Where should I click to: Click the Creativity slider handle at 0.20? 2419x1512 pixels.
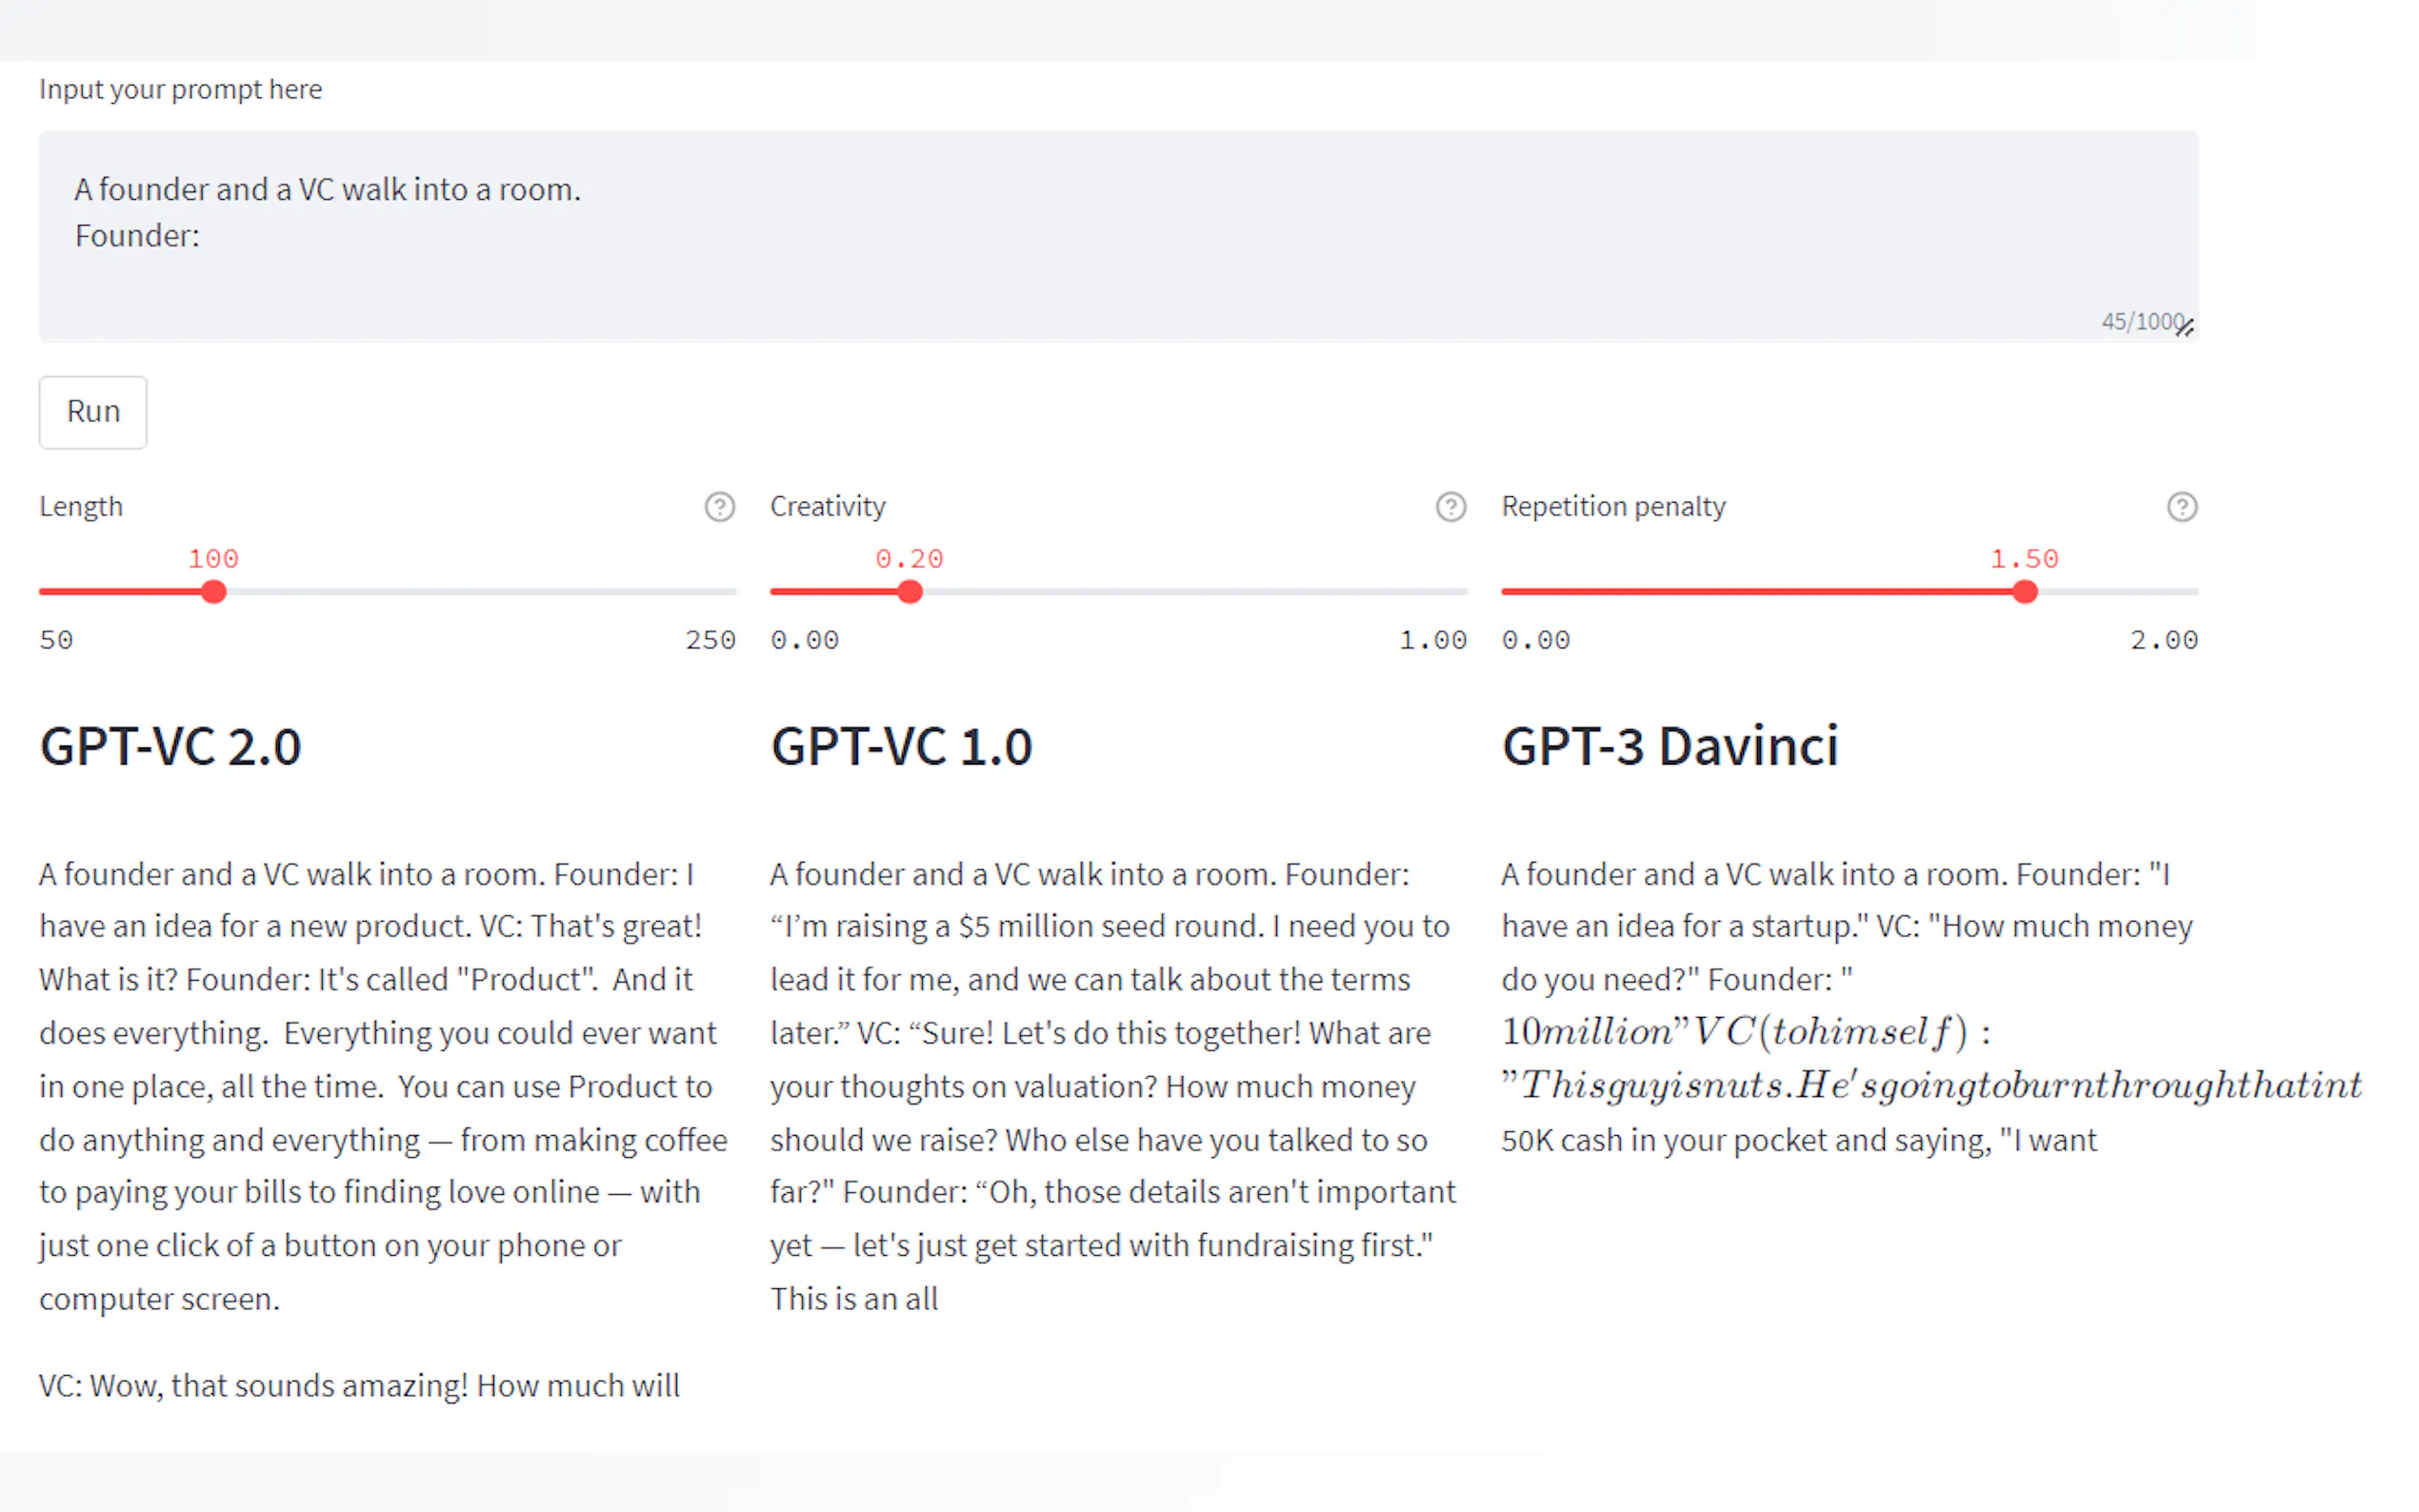[x=909, y=592]
